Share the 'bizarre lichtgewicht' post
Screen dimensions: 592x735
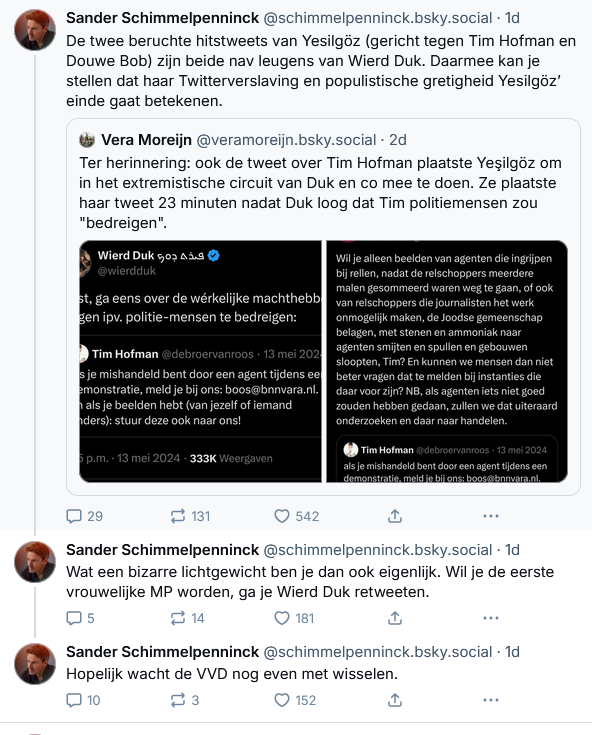395,618
